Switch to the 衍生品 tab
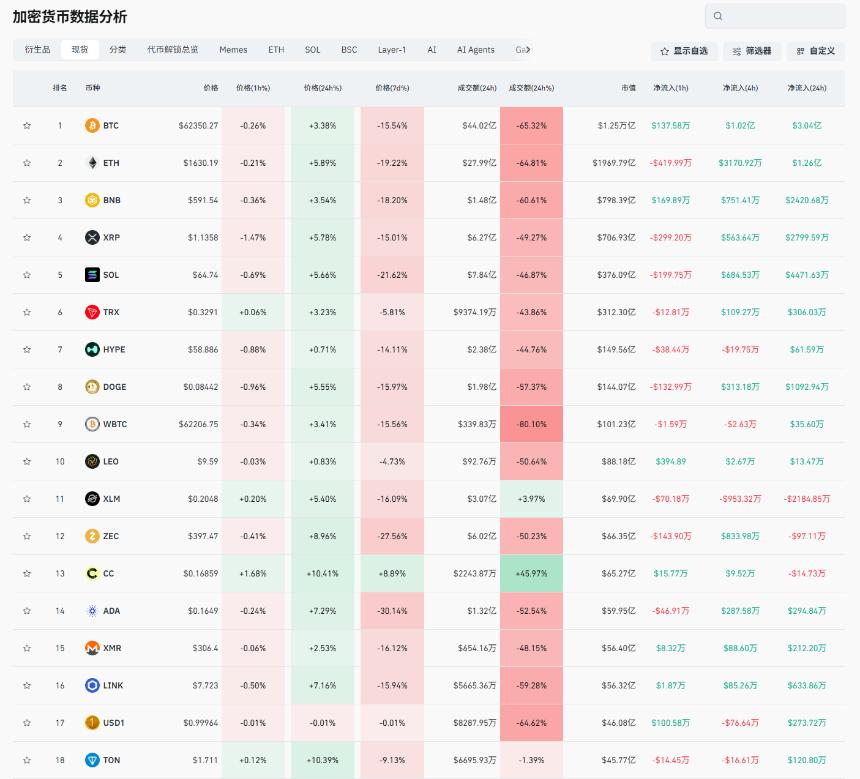This screenshot has width=860, height=779. pos(37,49)
